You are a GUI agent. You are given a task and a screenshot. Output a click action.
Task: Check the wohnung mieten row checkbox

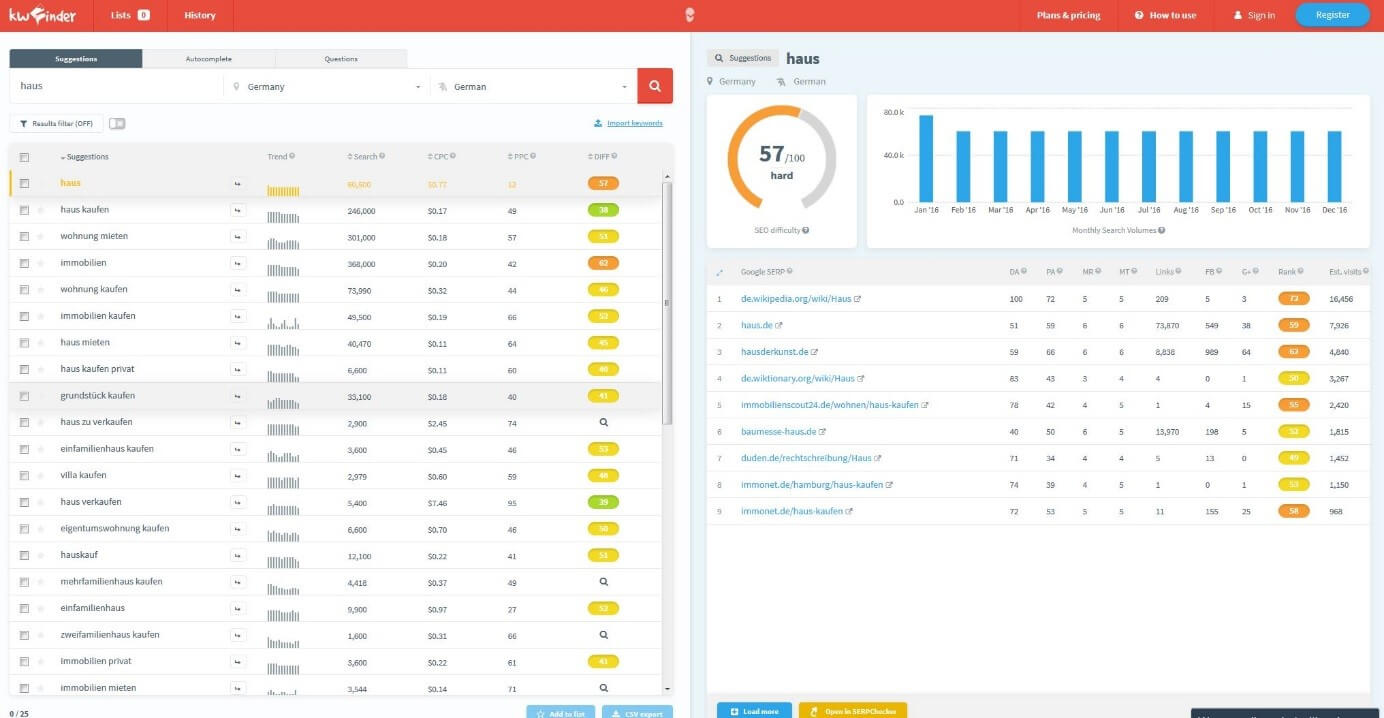click(x=25, y=237)
